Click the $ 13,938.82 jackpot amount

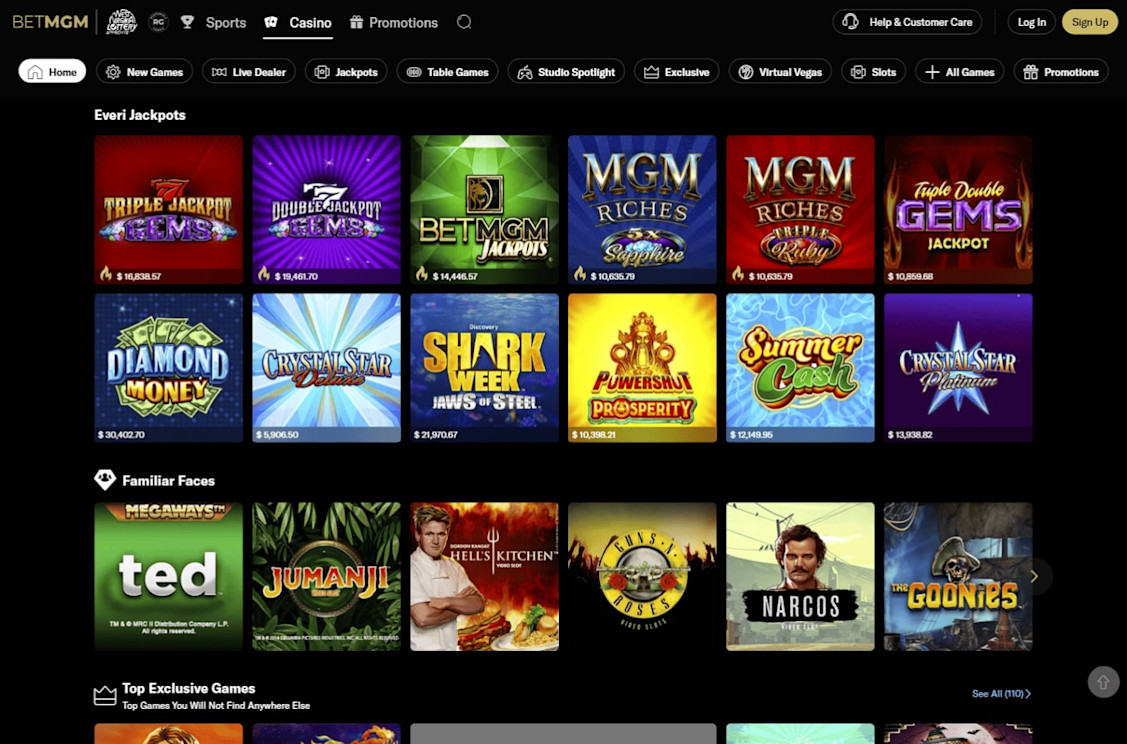coord(910,434)
